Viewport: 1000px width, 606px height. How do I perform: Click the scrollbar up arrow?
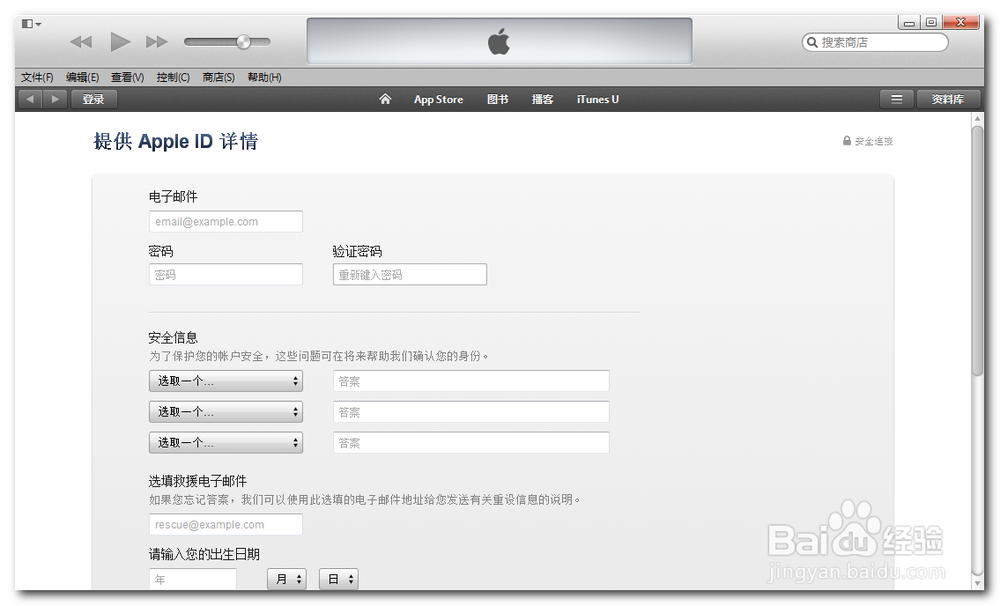[977, 119]
